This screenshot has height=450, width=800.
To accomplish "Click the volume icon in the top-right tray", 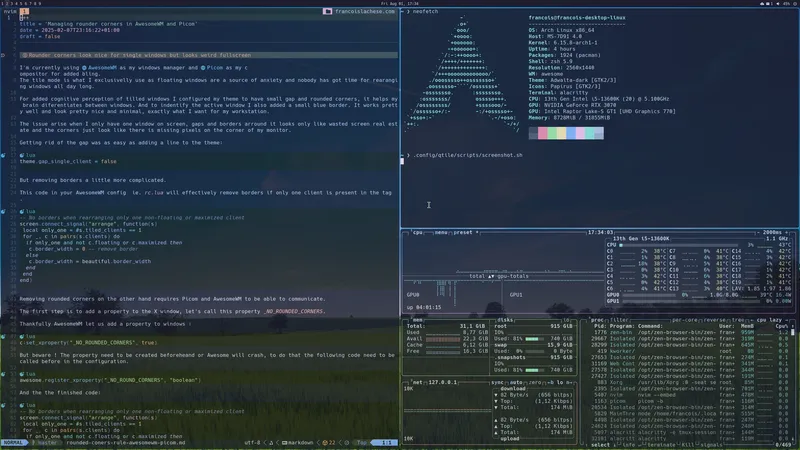I will tap(778, 4).
